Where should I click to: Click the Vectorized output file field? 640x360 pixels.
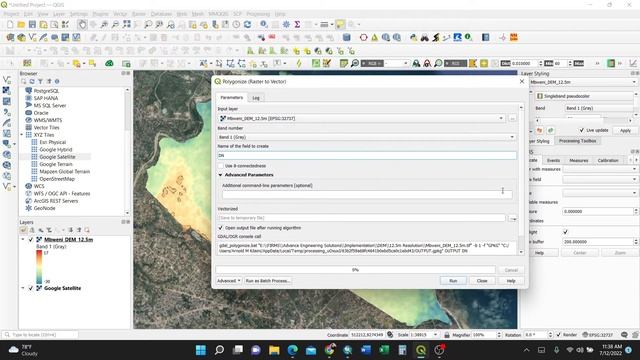[x=362, y=218]
